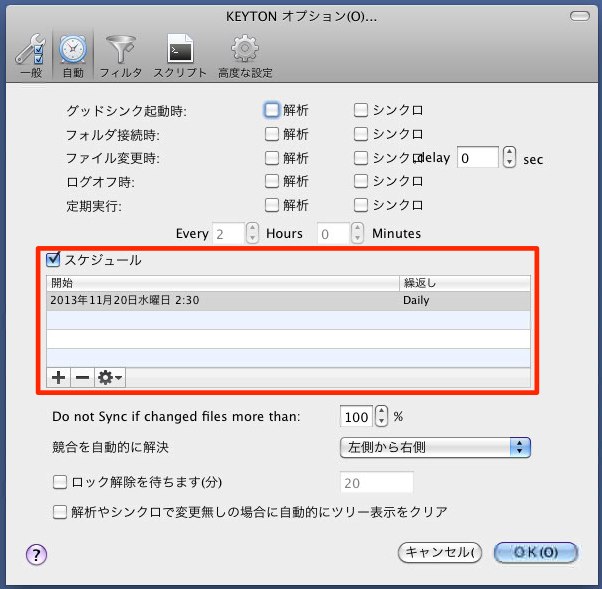Click the Minutes stepper

[357, 233]
